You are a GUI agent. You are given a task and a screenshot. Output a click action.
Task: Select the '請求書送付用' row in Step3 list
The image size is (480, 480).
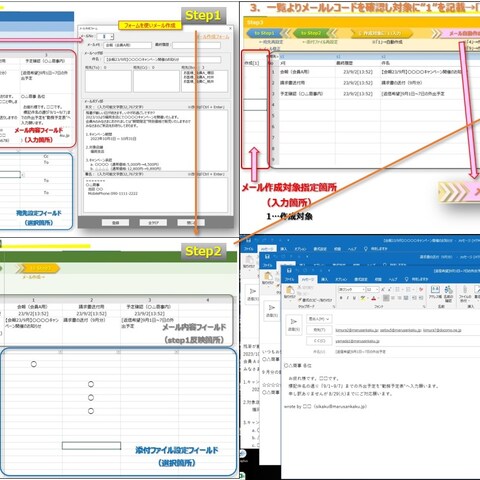tap(375, 83)
